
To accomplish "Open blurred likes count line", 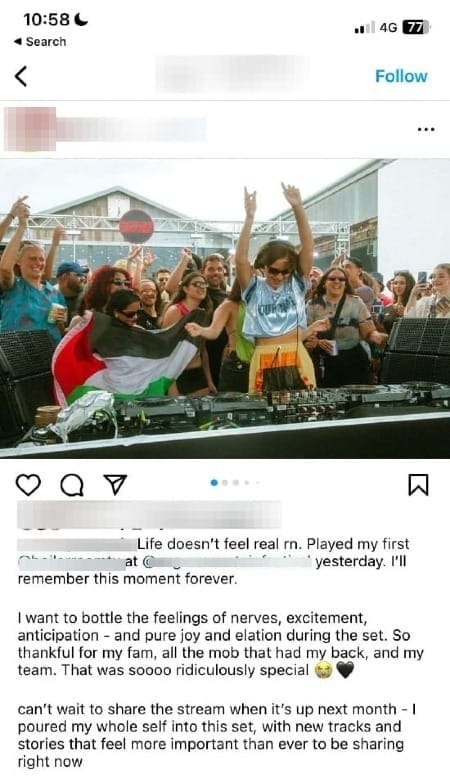I will tap(149, 515).
